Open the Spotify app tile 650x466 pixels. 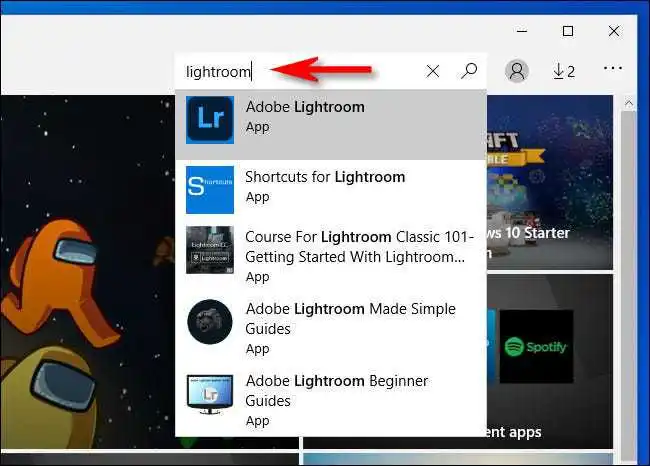point(538,347)
